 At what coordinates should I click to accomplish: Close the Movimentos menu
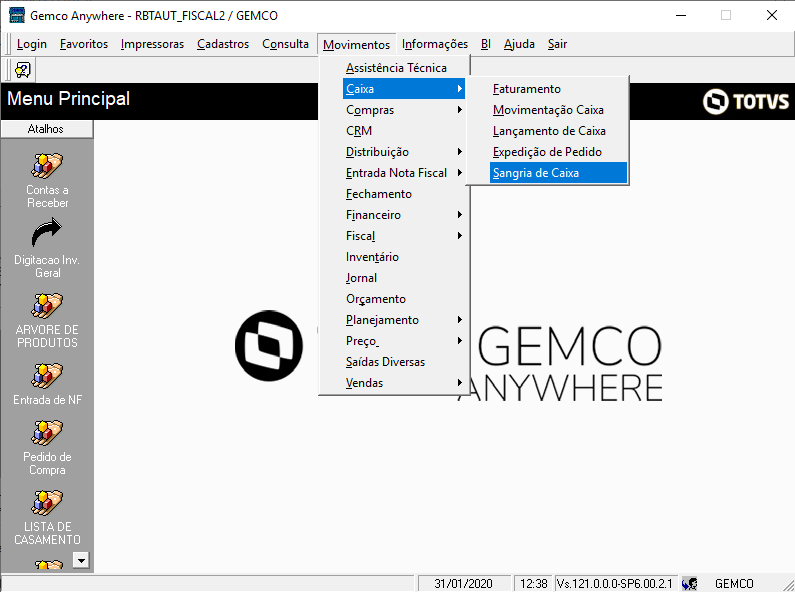[x=356, y=45]
